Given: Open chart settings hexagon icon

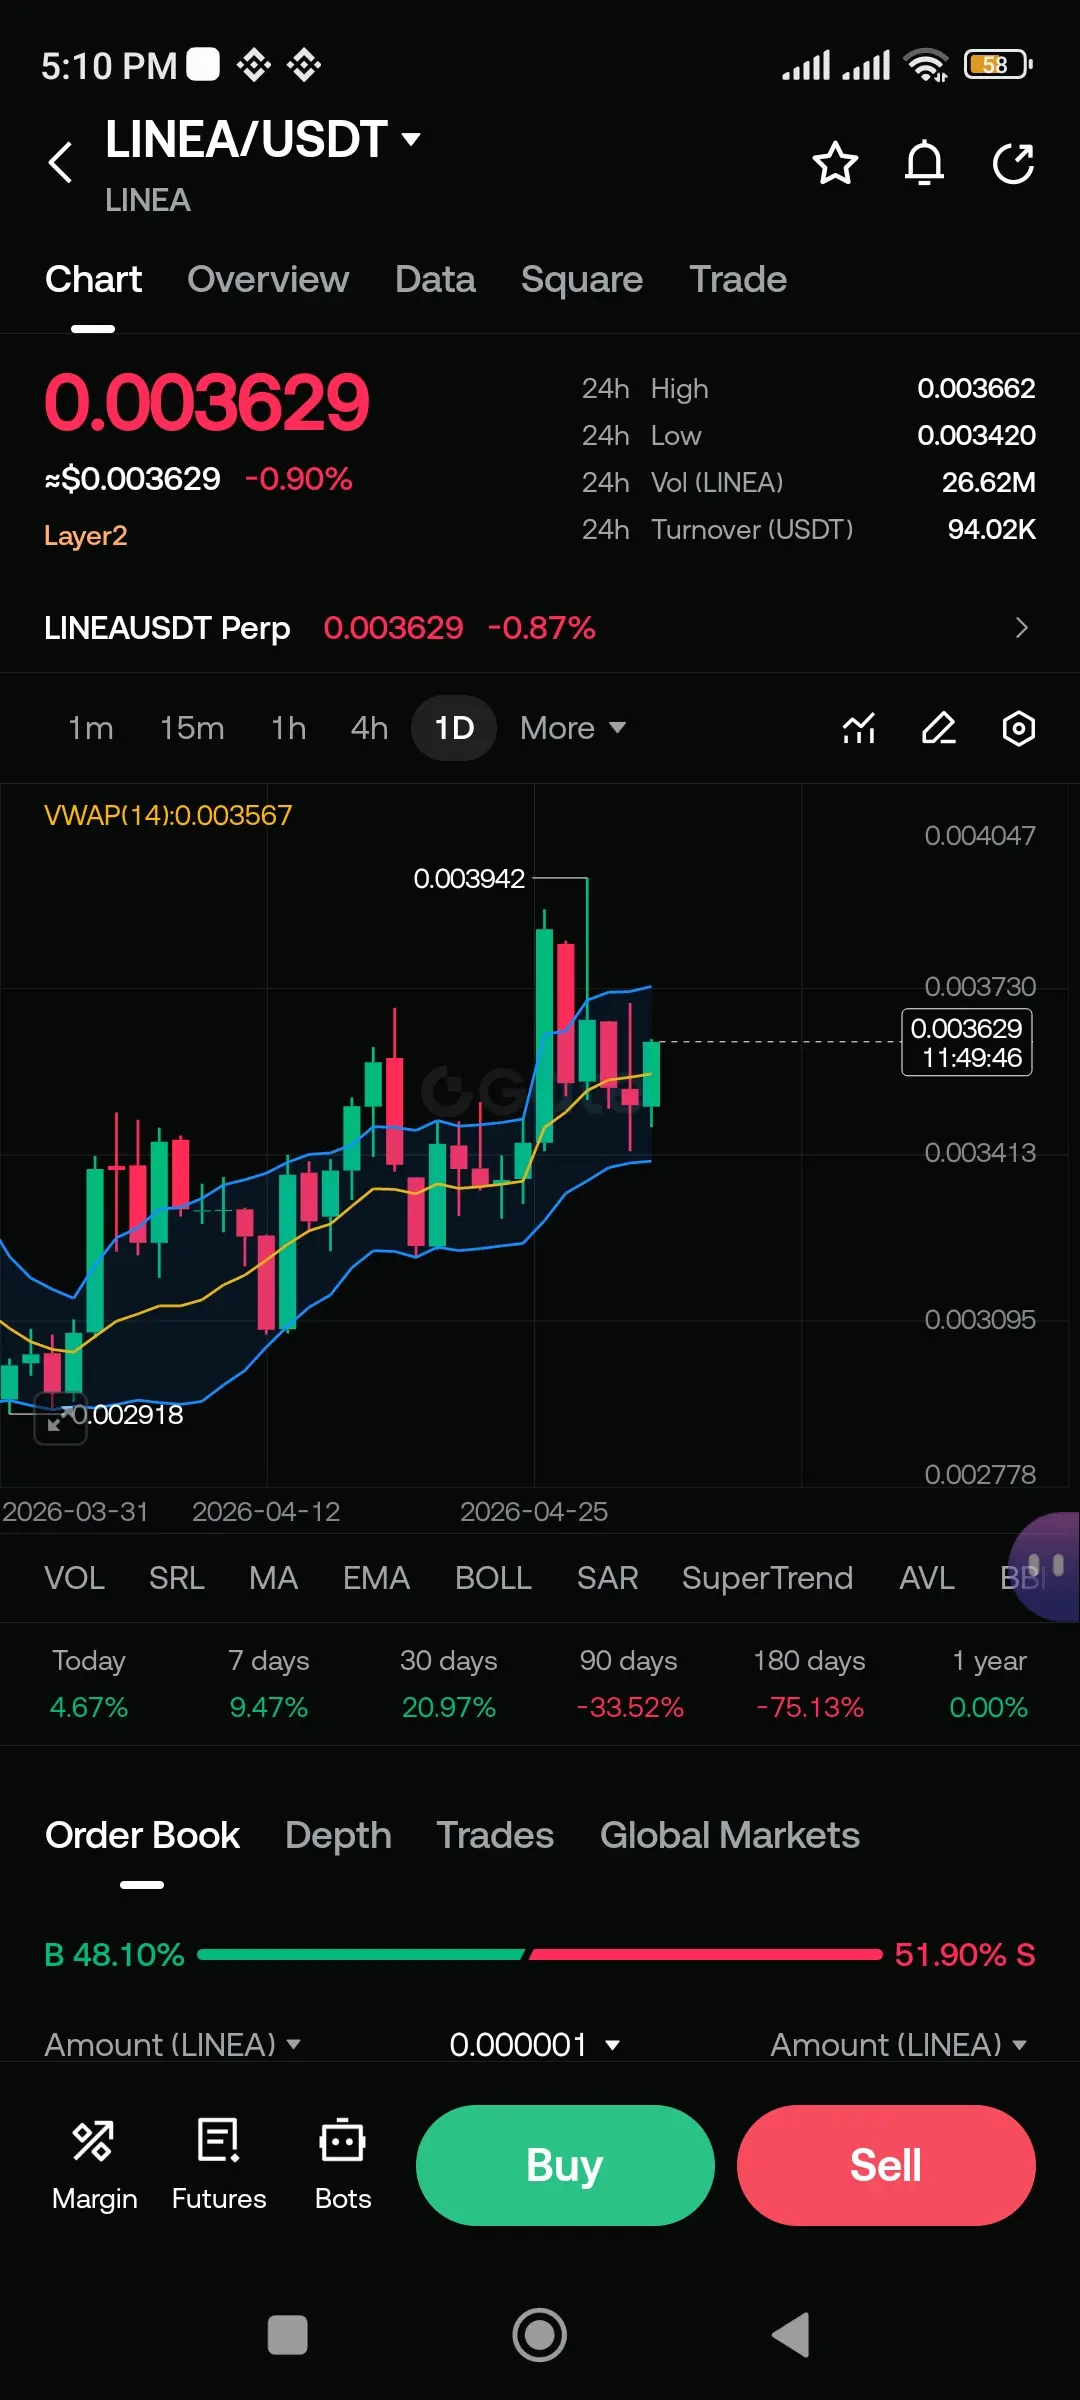Looking at the screenshot, I should pos(1018,728).
